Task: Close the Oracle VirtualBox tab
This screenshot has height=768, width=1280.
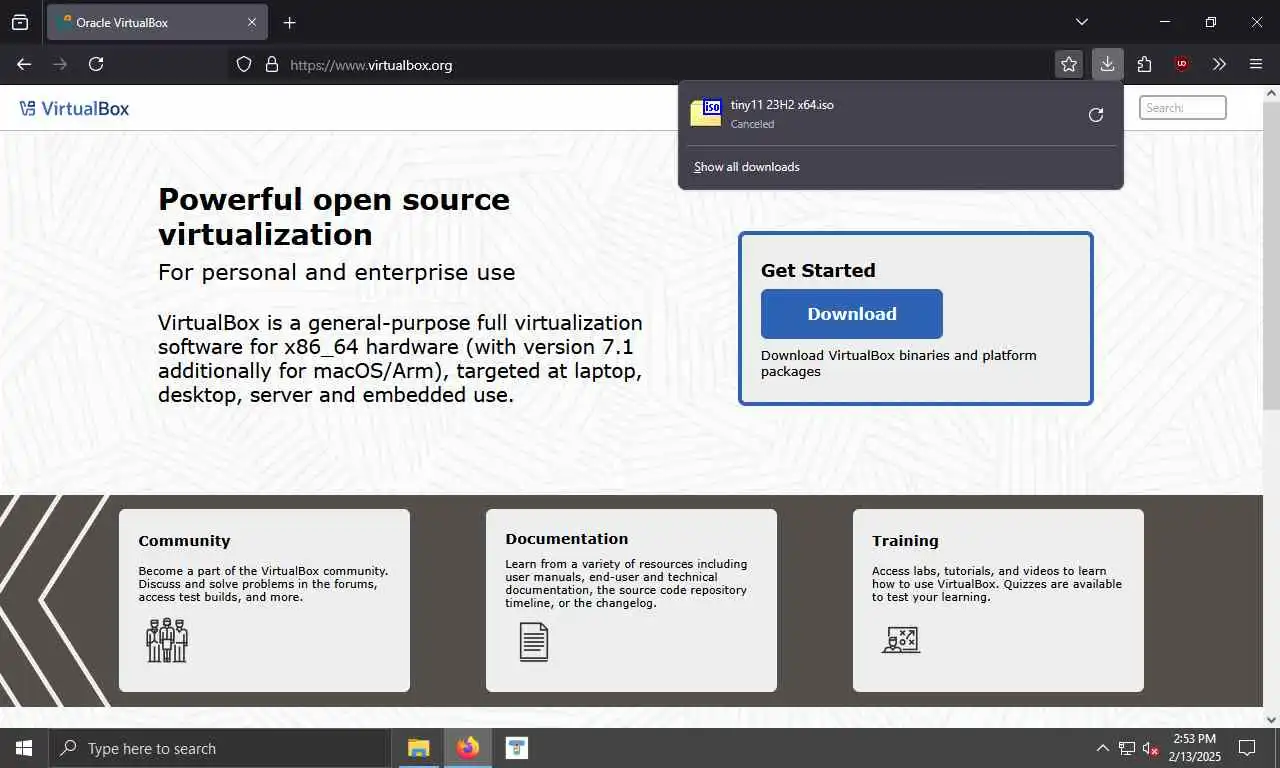Action: (252, 22)
